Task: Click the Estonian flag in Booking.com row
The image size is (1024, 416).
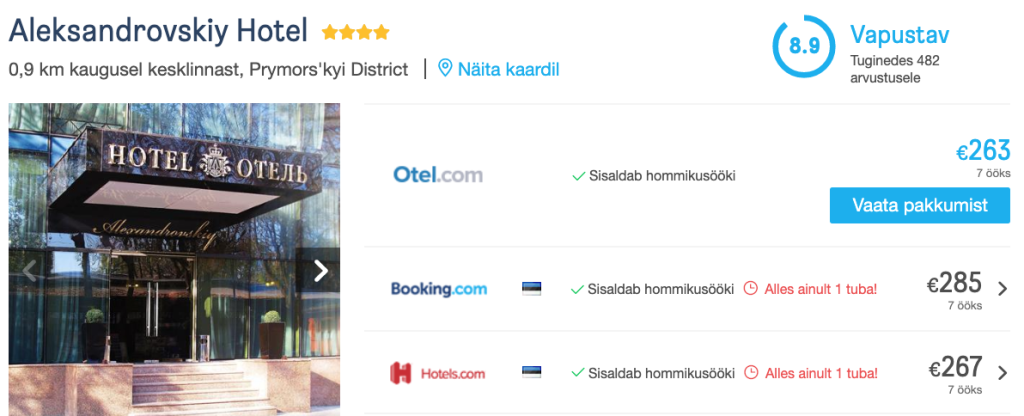Action: 532,289
